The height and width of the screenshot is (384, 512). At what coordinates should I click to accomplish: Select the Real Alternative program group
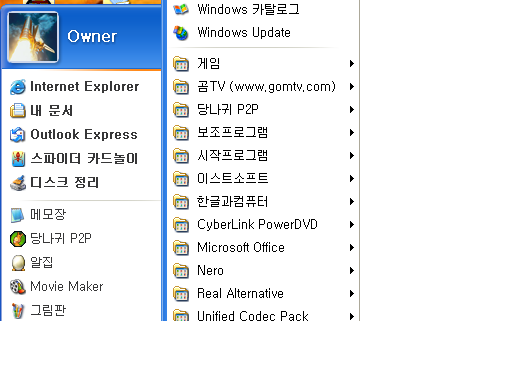click(263, 294)
